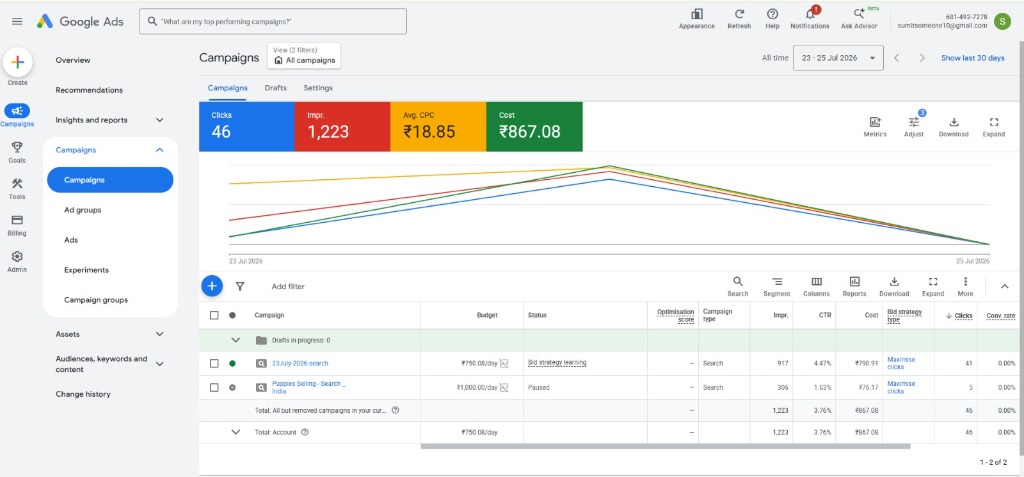Open Tools wrench icon
Screen dimensions: 1024x477
(x=17, y=184)
